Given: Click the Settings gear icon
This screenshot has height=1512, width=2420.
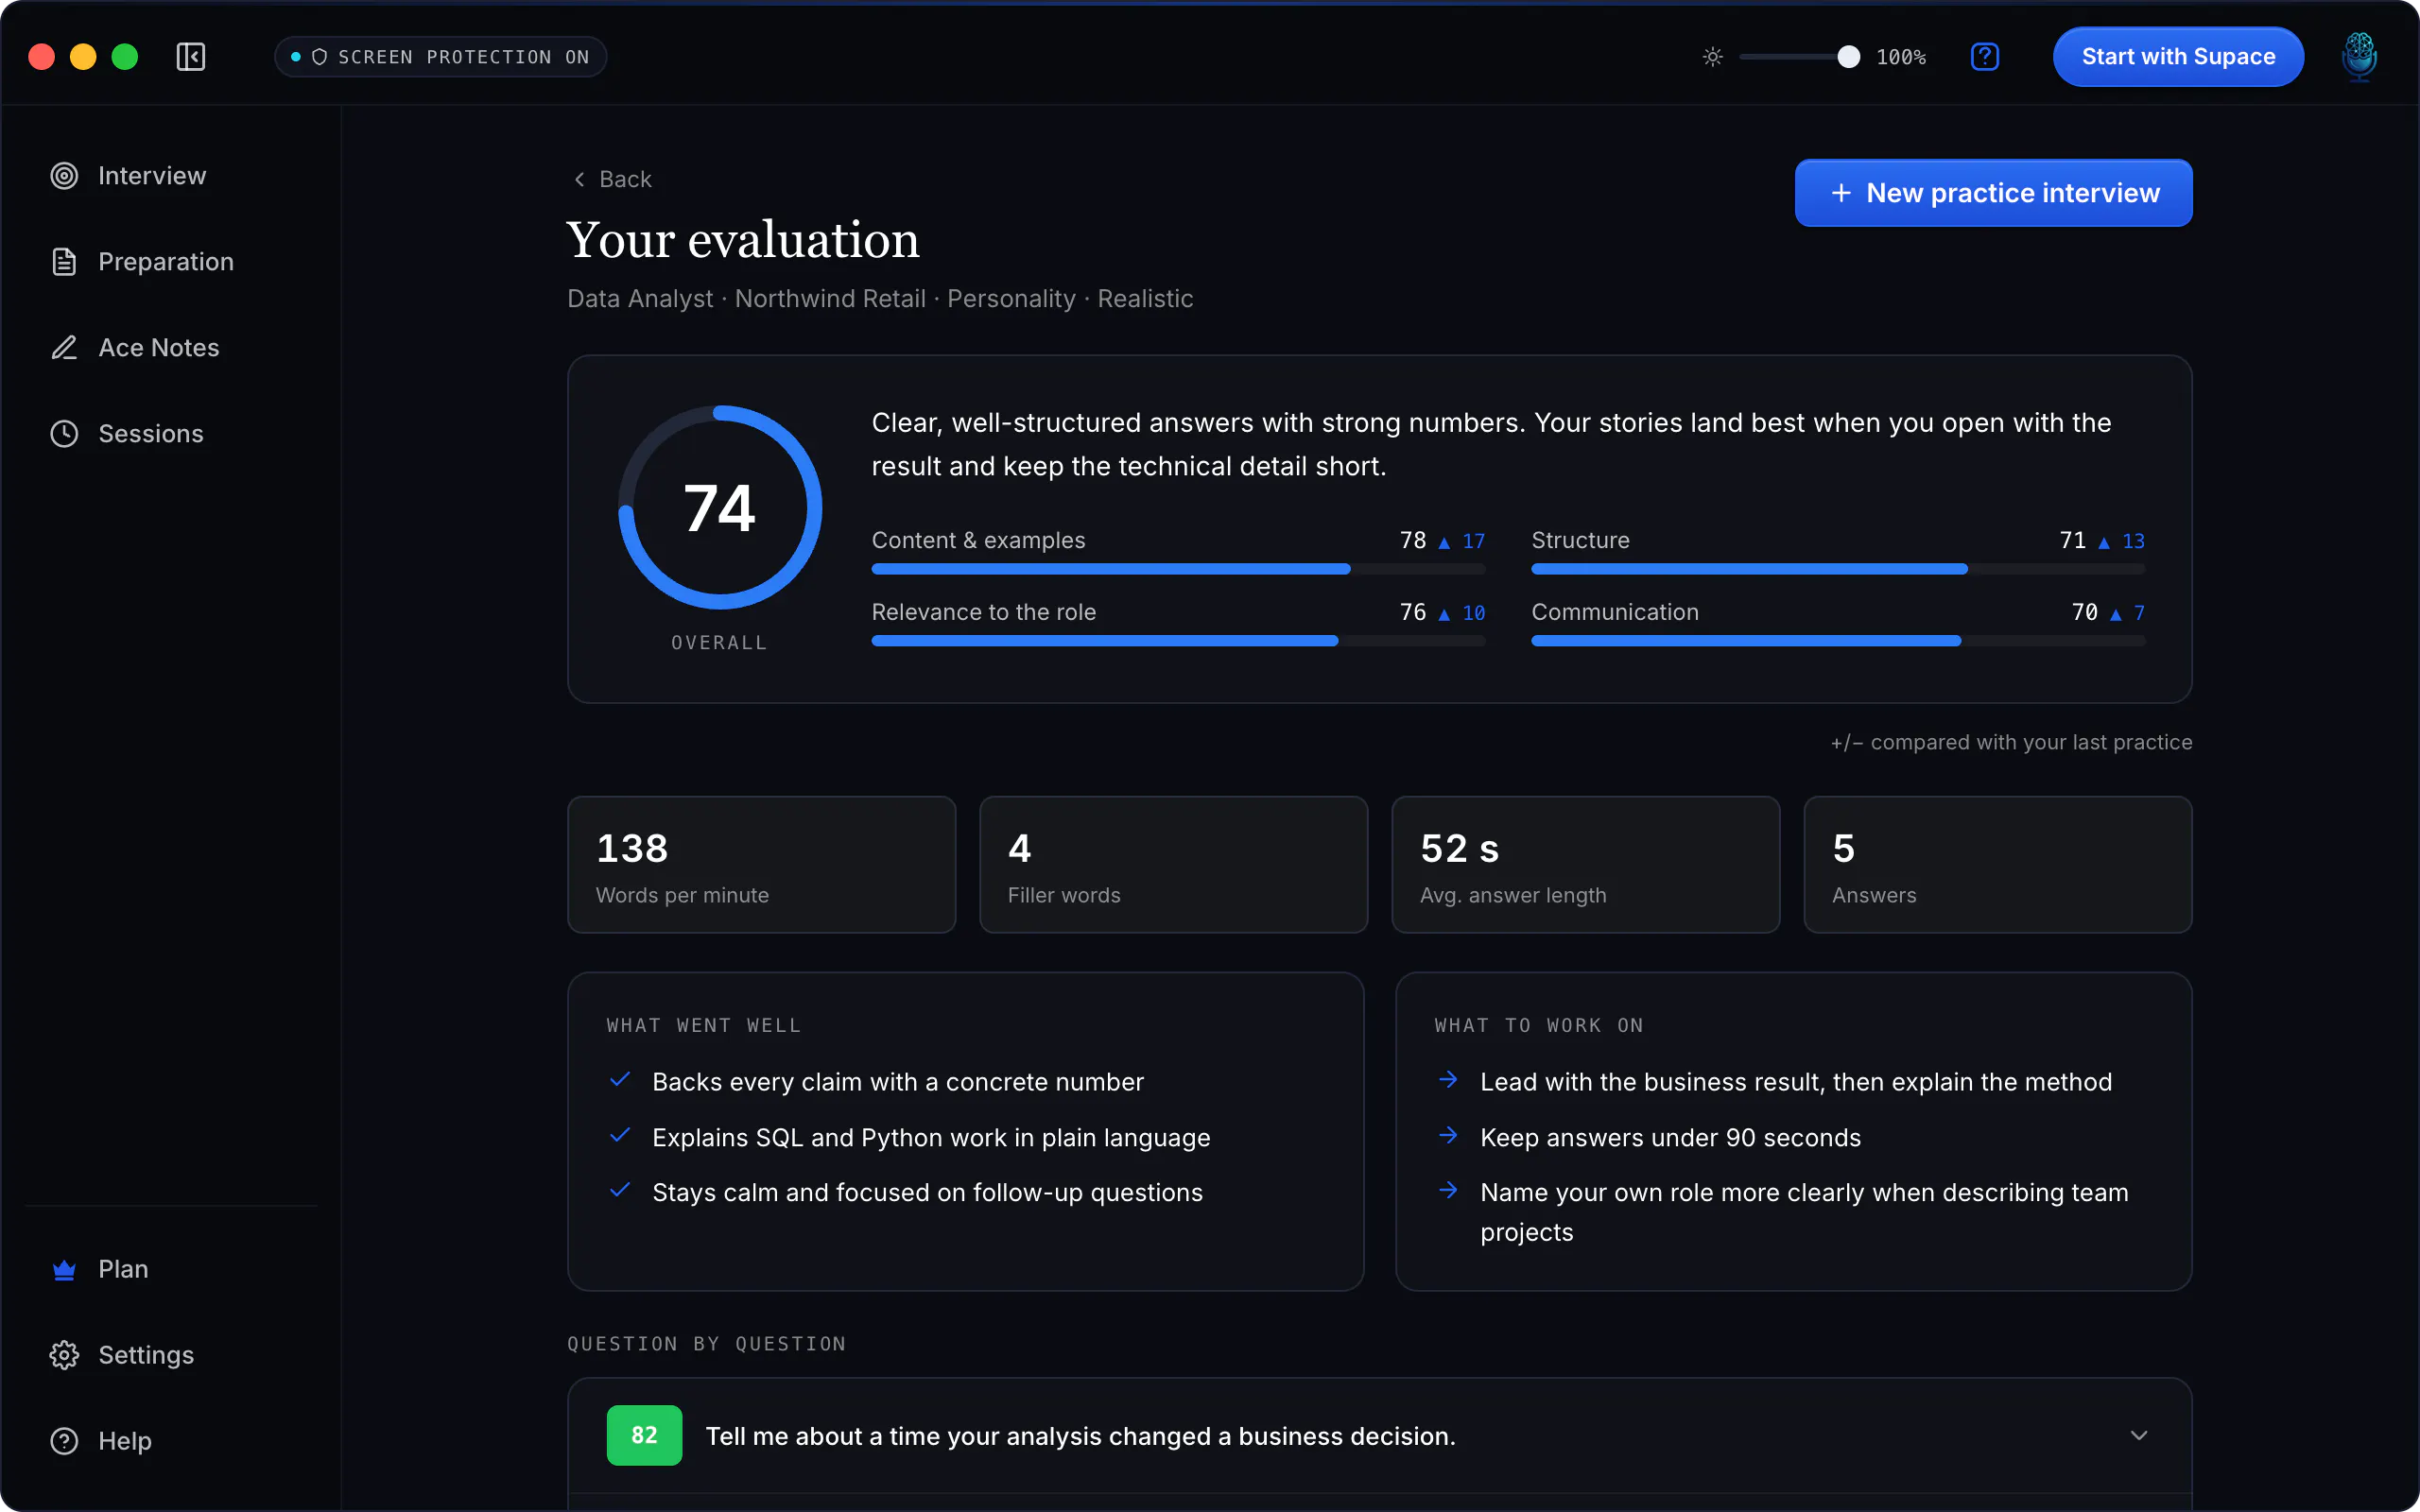Looking at the screenshot, I should 64,1356.
